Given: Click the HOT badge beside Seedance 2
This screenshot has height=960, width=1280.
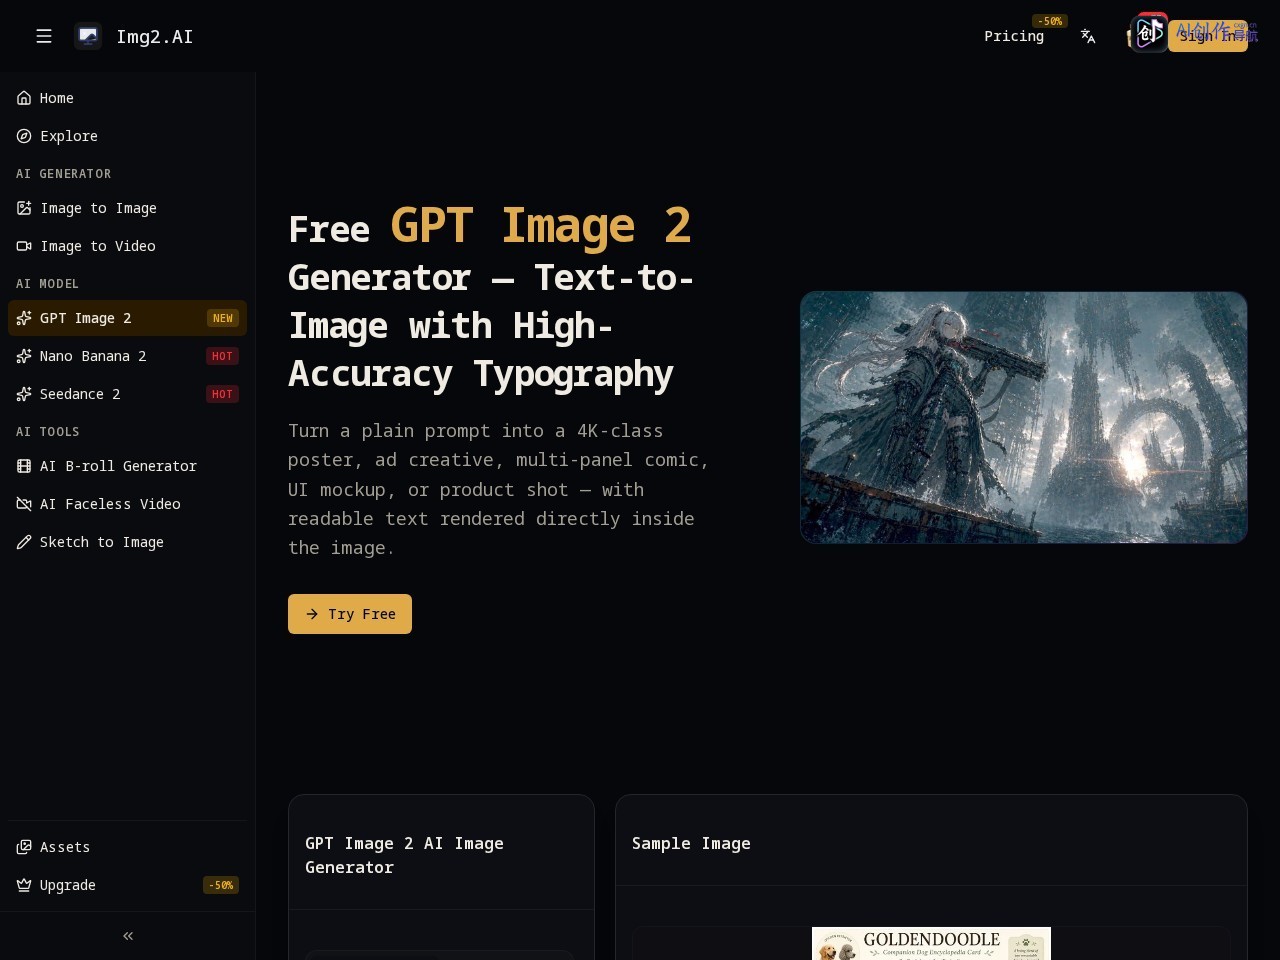Looking at the screenshot, I should click(222, 394).
